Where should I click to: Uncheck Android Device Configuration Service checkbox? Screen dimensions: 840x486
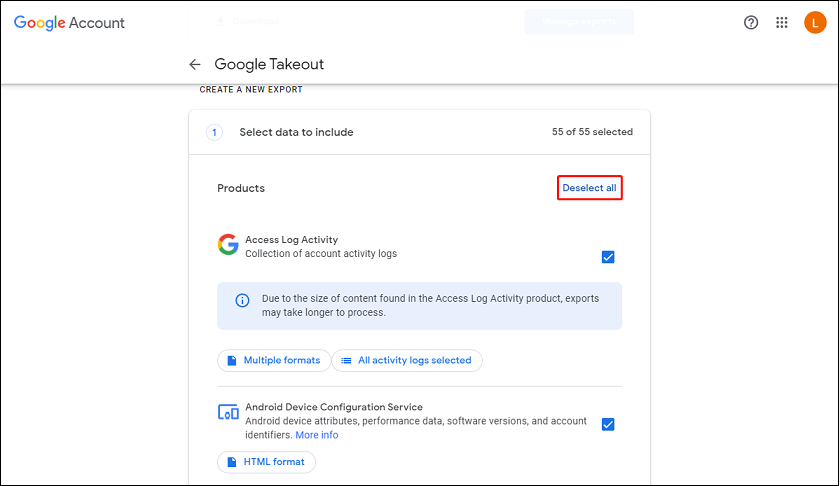(x=608, y=424)
